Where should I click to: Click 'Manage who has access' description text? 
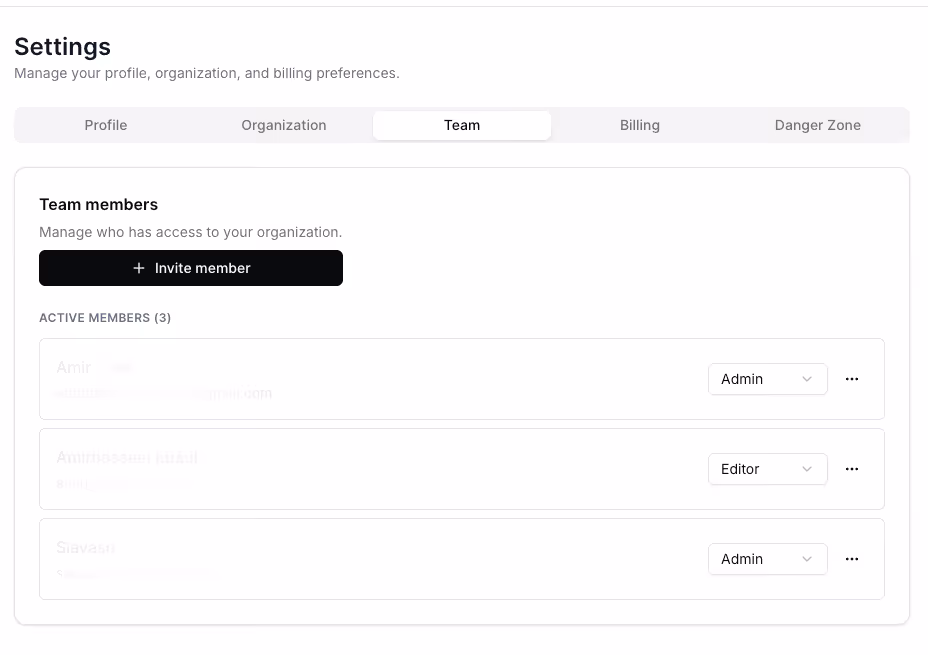(191, 232)
